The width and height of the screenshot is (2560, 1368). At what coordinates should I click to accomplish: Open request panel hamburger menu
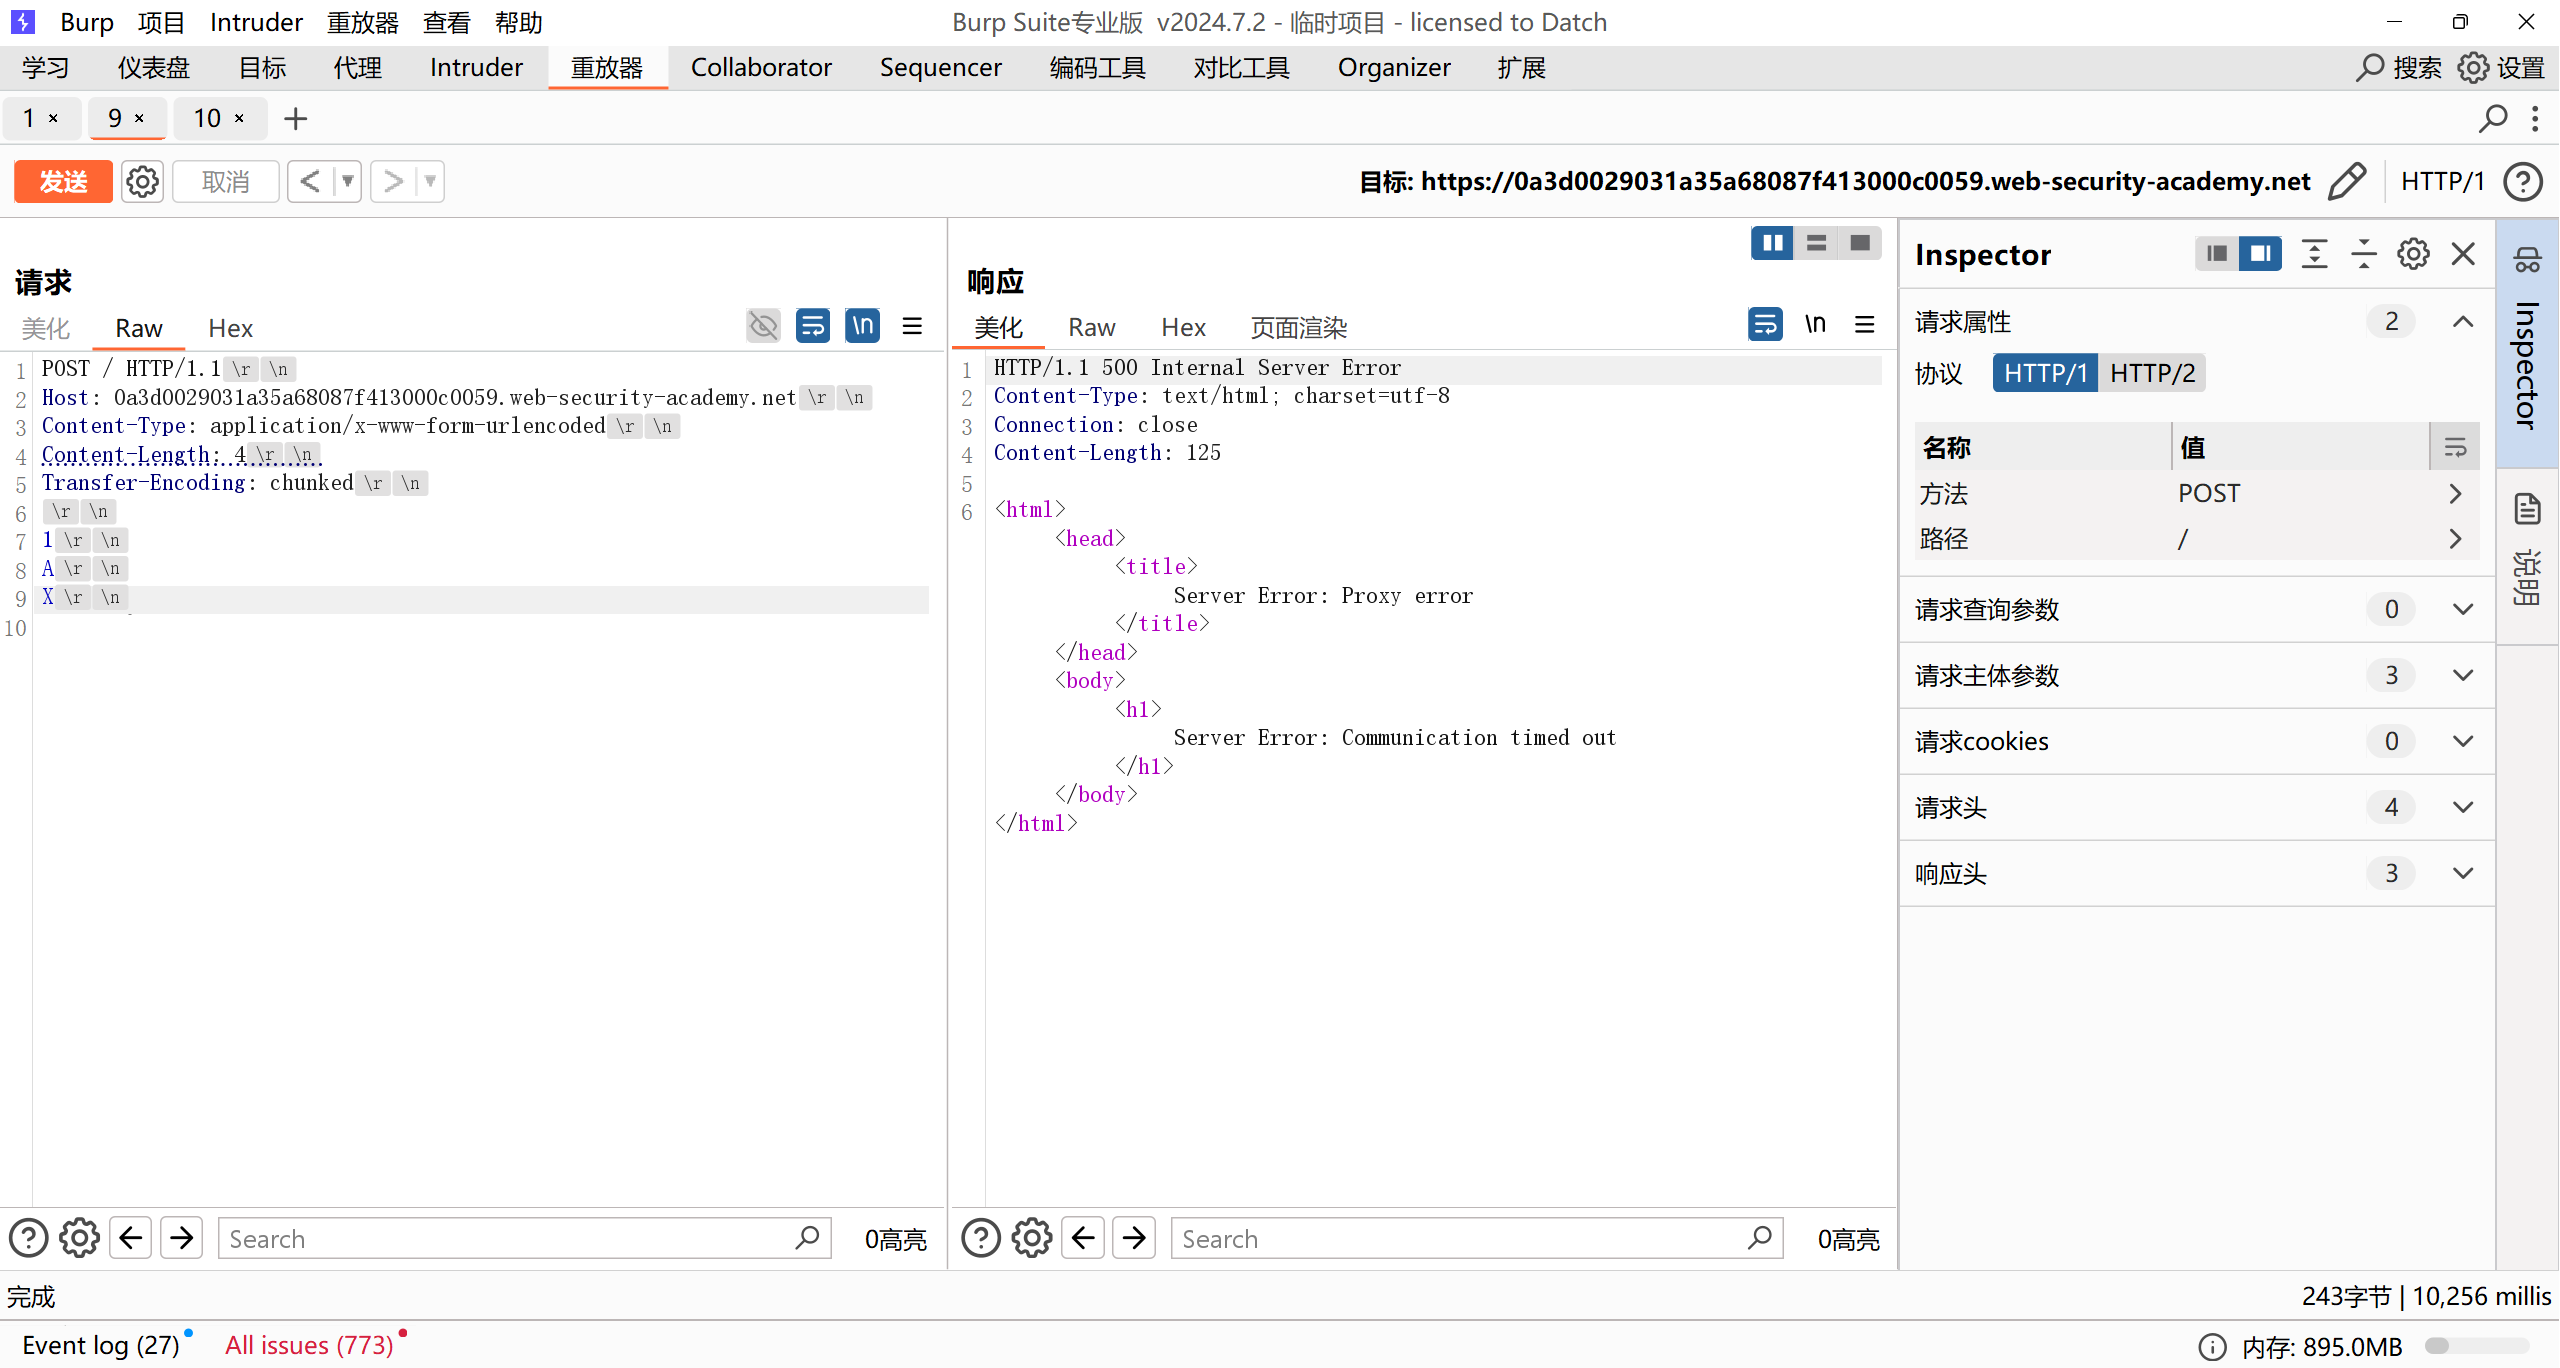point(912,326)
